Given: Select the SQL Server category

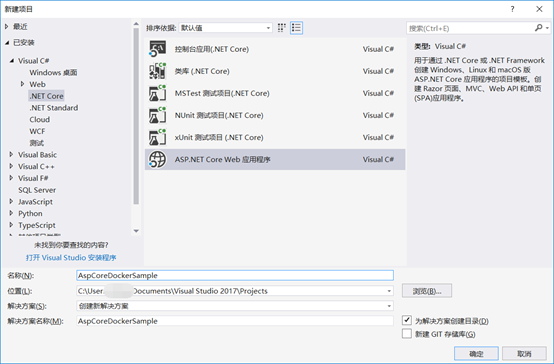Looking at the screenshot, I should tap(37, 190).
